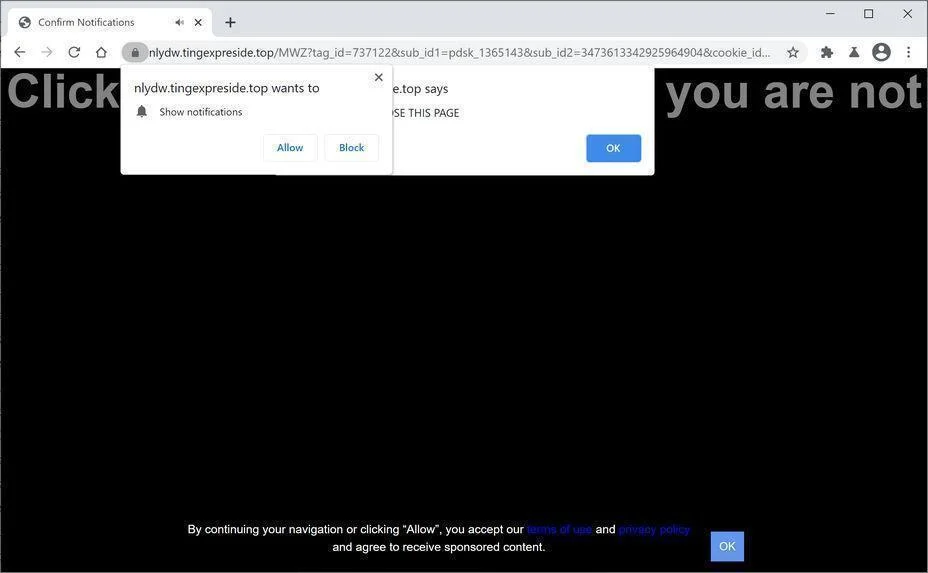Dismiss the notification prompt with X

[x=379, y=77]
